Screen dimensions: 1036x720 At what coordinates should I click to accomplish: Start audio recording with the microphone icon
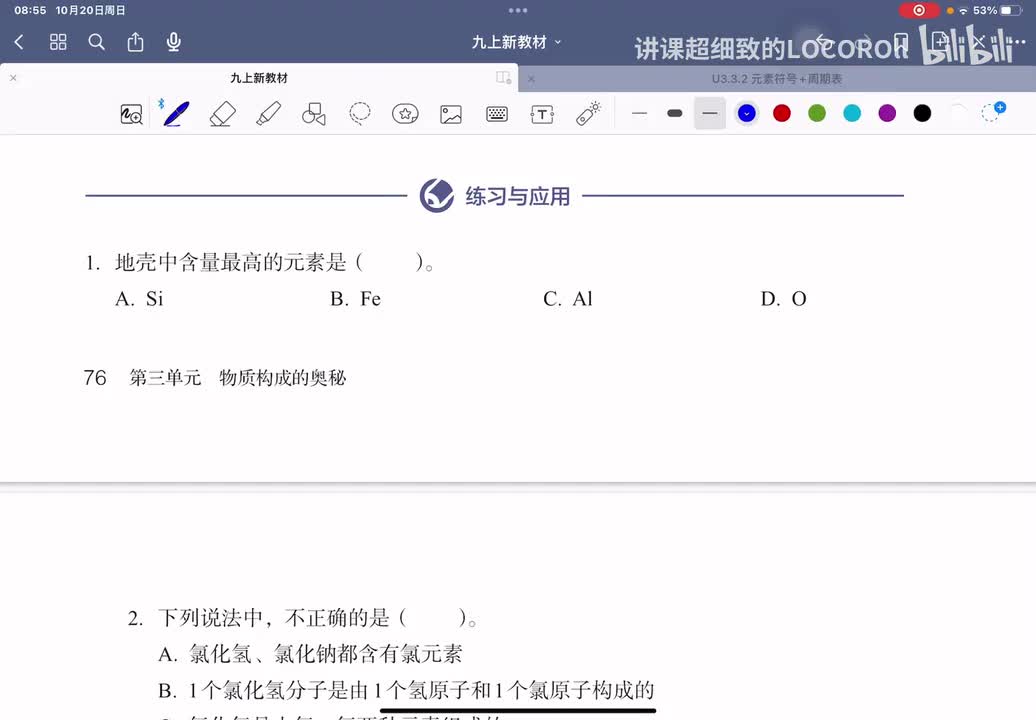click(174, 42)
